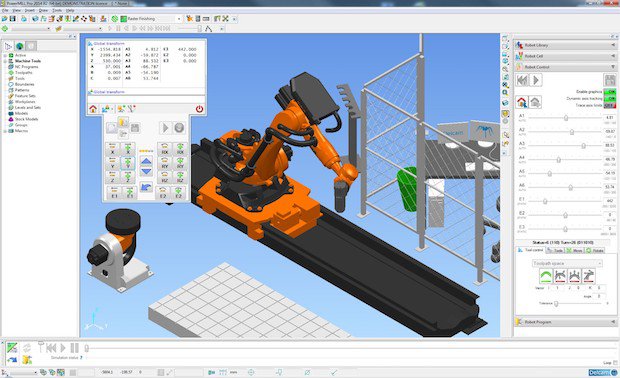The image size is (620, 378).
Task: Collapse the Robot Control section
Action: tap(565, 67)
